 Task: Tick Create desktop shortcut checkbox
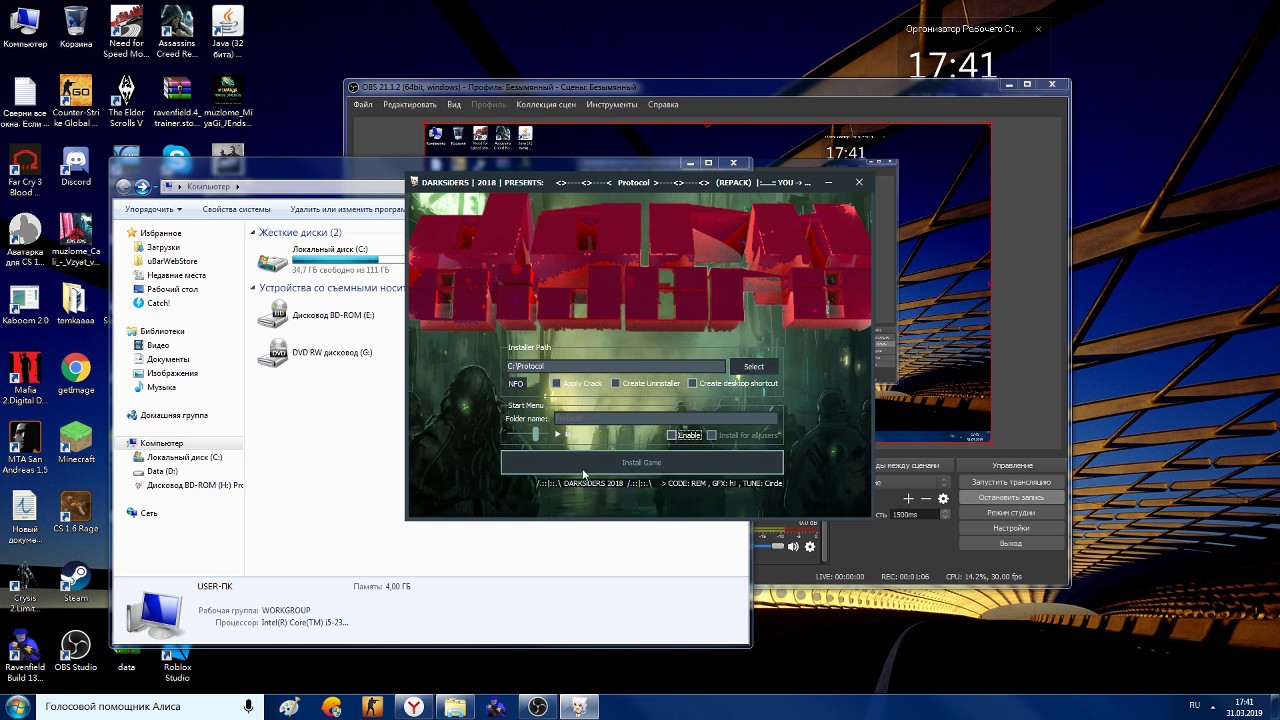pyautogui.click(x=692, y=383)
